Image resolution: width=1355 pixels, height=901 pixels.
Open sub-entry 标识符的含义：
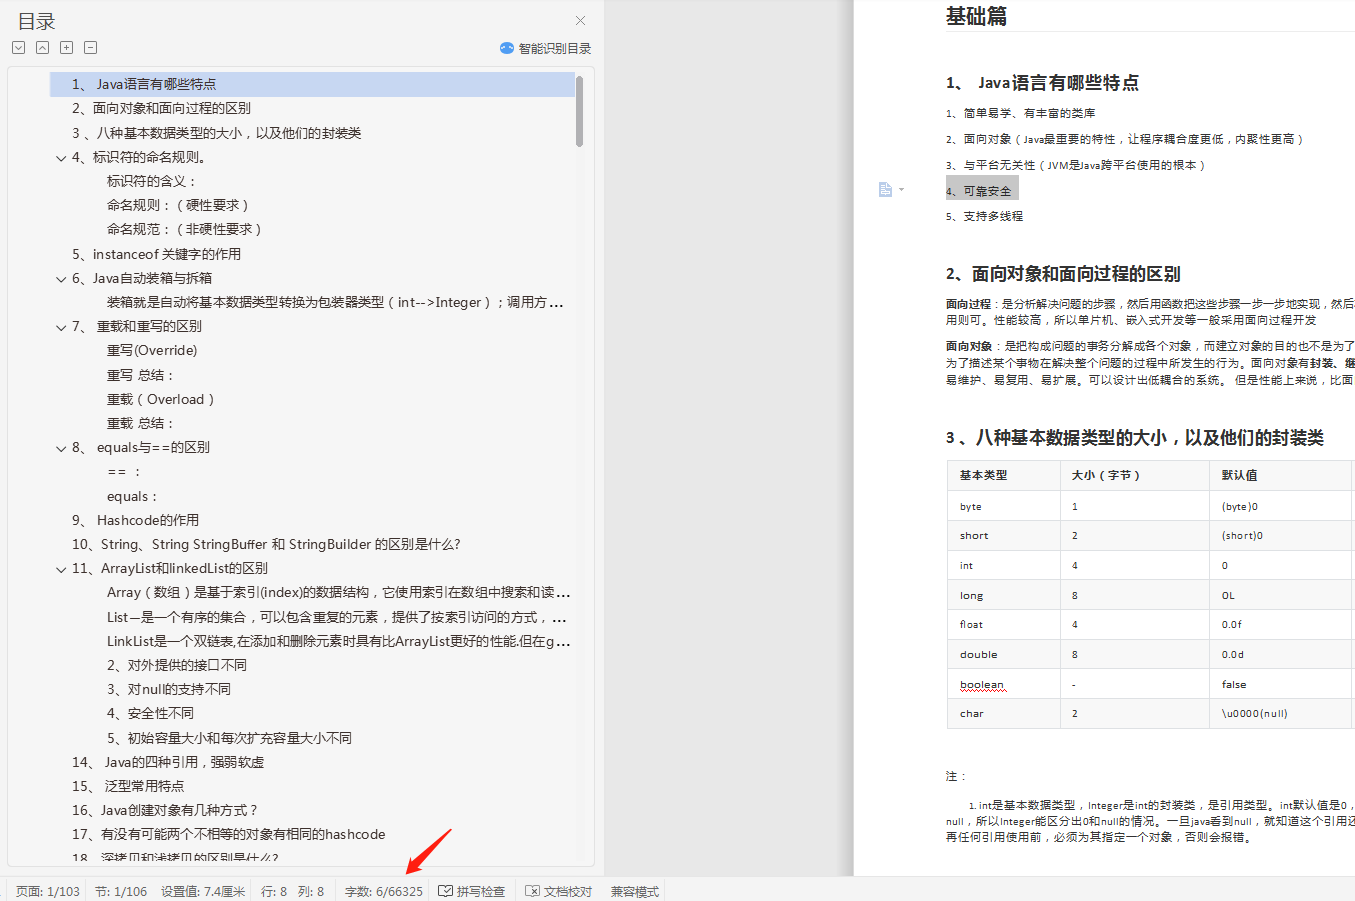coord(152,181)
